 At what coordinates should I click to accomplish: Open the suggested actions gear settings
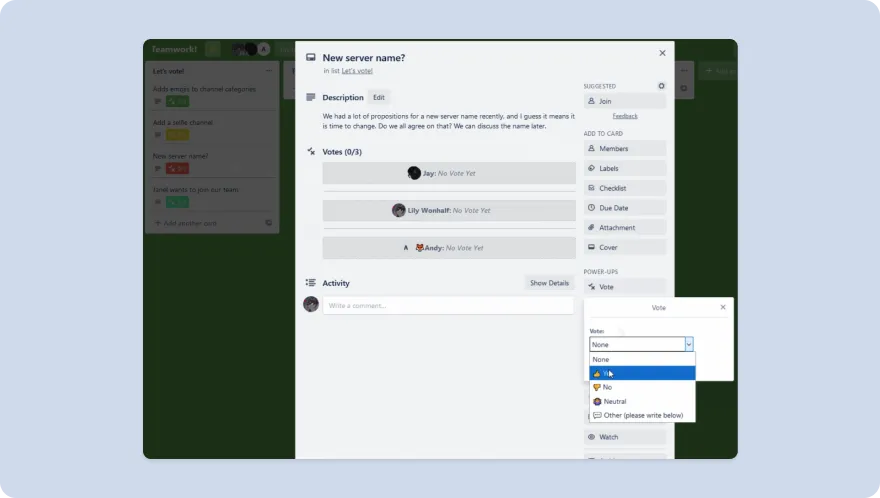(661, 86)
